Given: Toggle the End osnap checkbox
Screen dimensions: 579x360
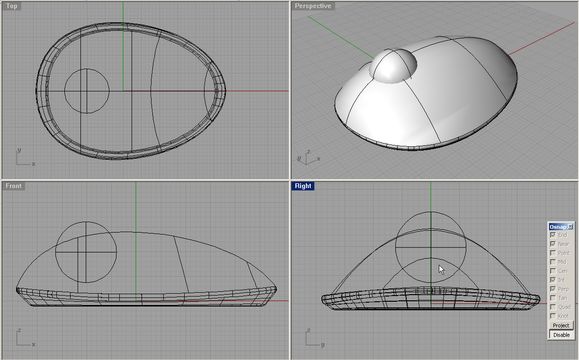Looking at the screenshot, I should click(553, 235).
